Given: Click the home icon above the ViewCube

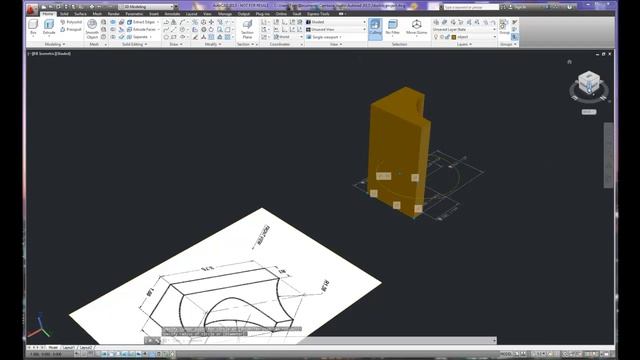Looking at the screenshot, I should point(569,62).
